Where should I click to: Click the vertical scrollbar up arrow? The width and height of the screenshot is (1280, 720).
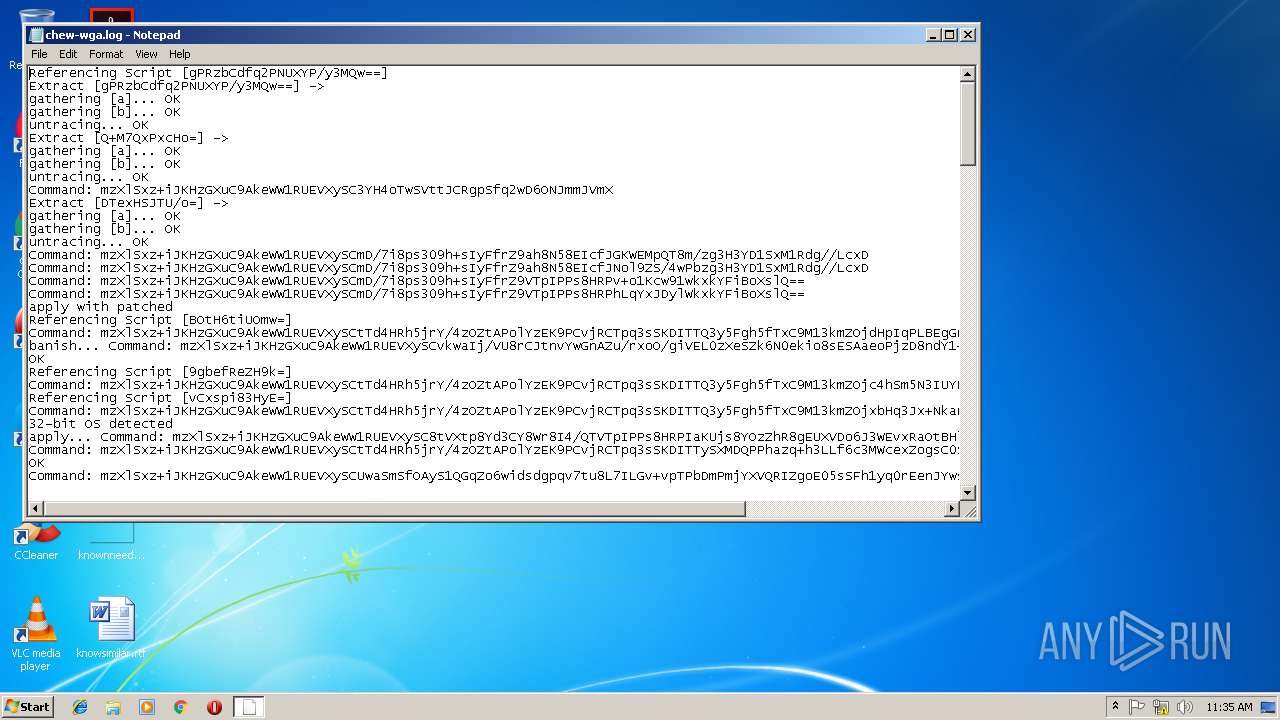(967, 74)
